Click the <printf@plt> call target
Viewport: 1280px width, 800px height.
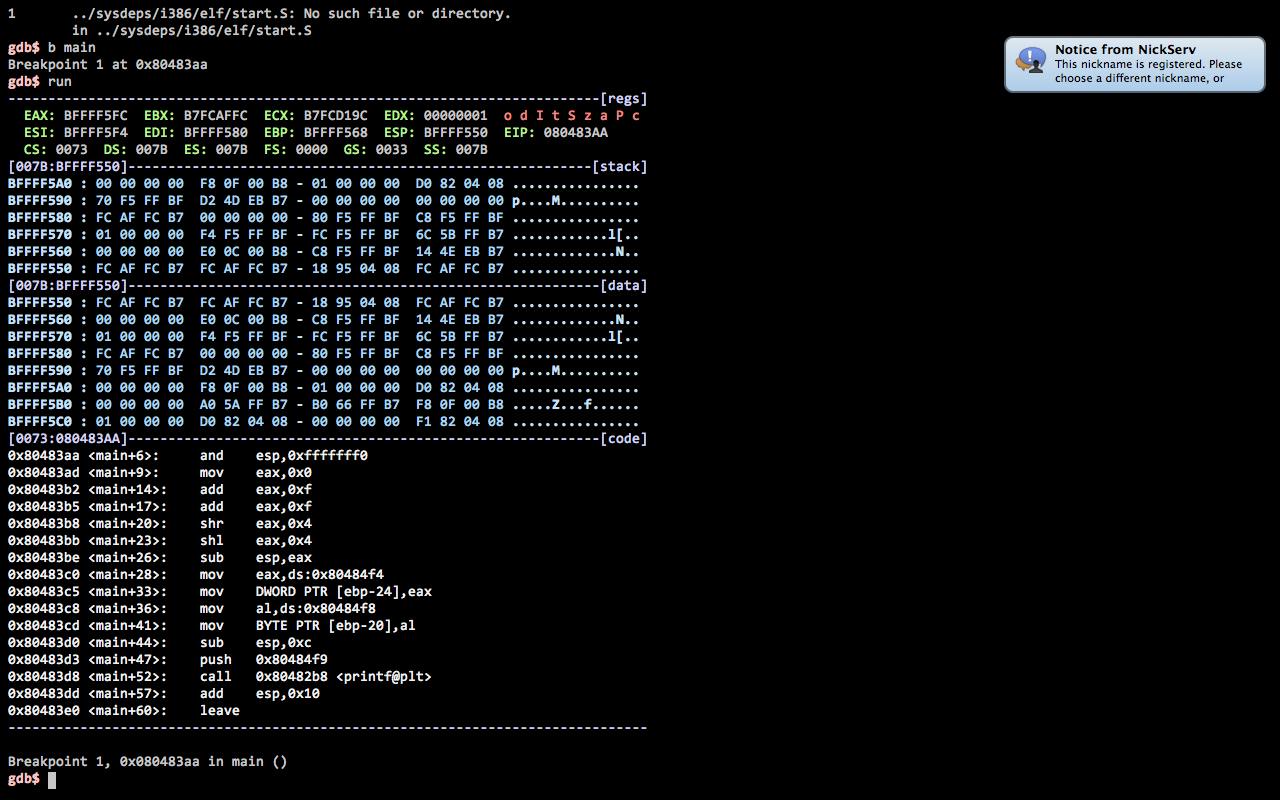point(384,676)
